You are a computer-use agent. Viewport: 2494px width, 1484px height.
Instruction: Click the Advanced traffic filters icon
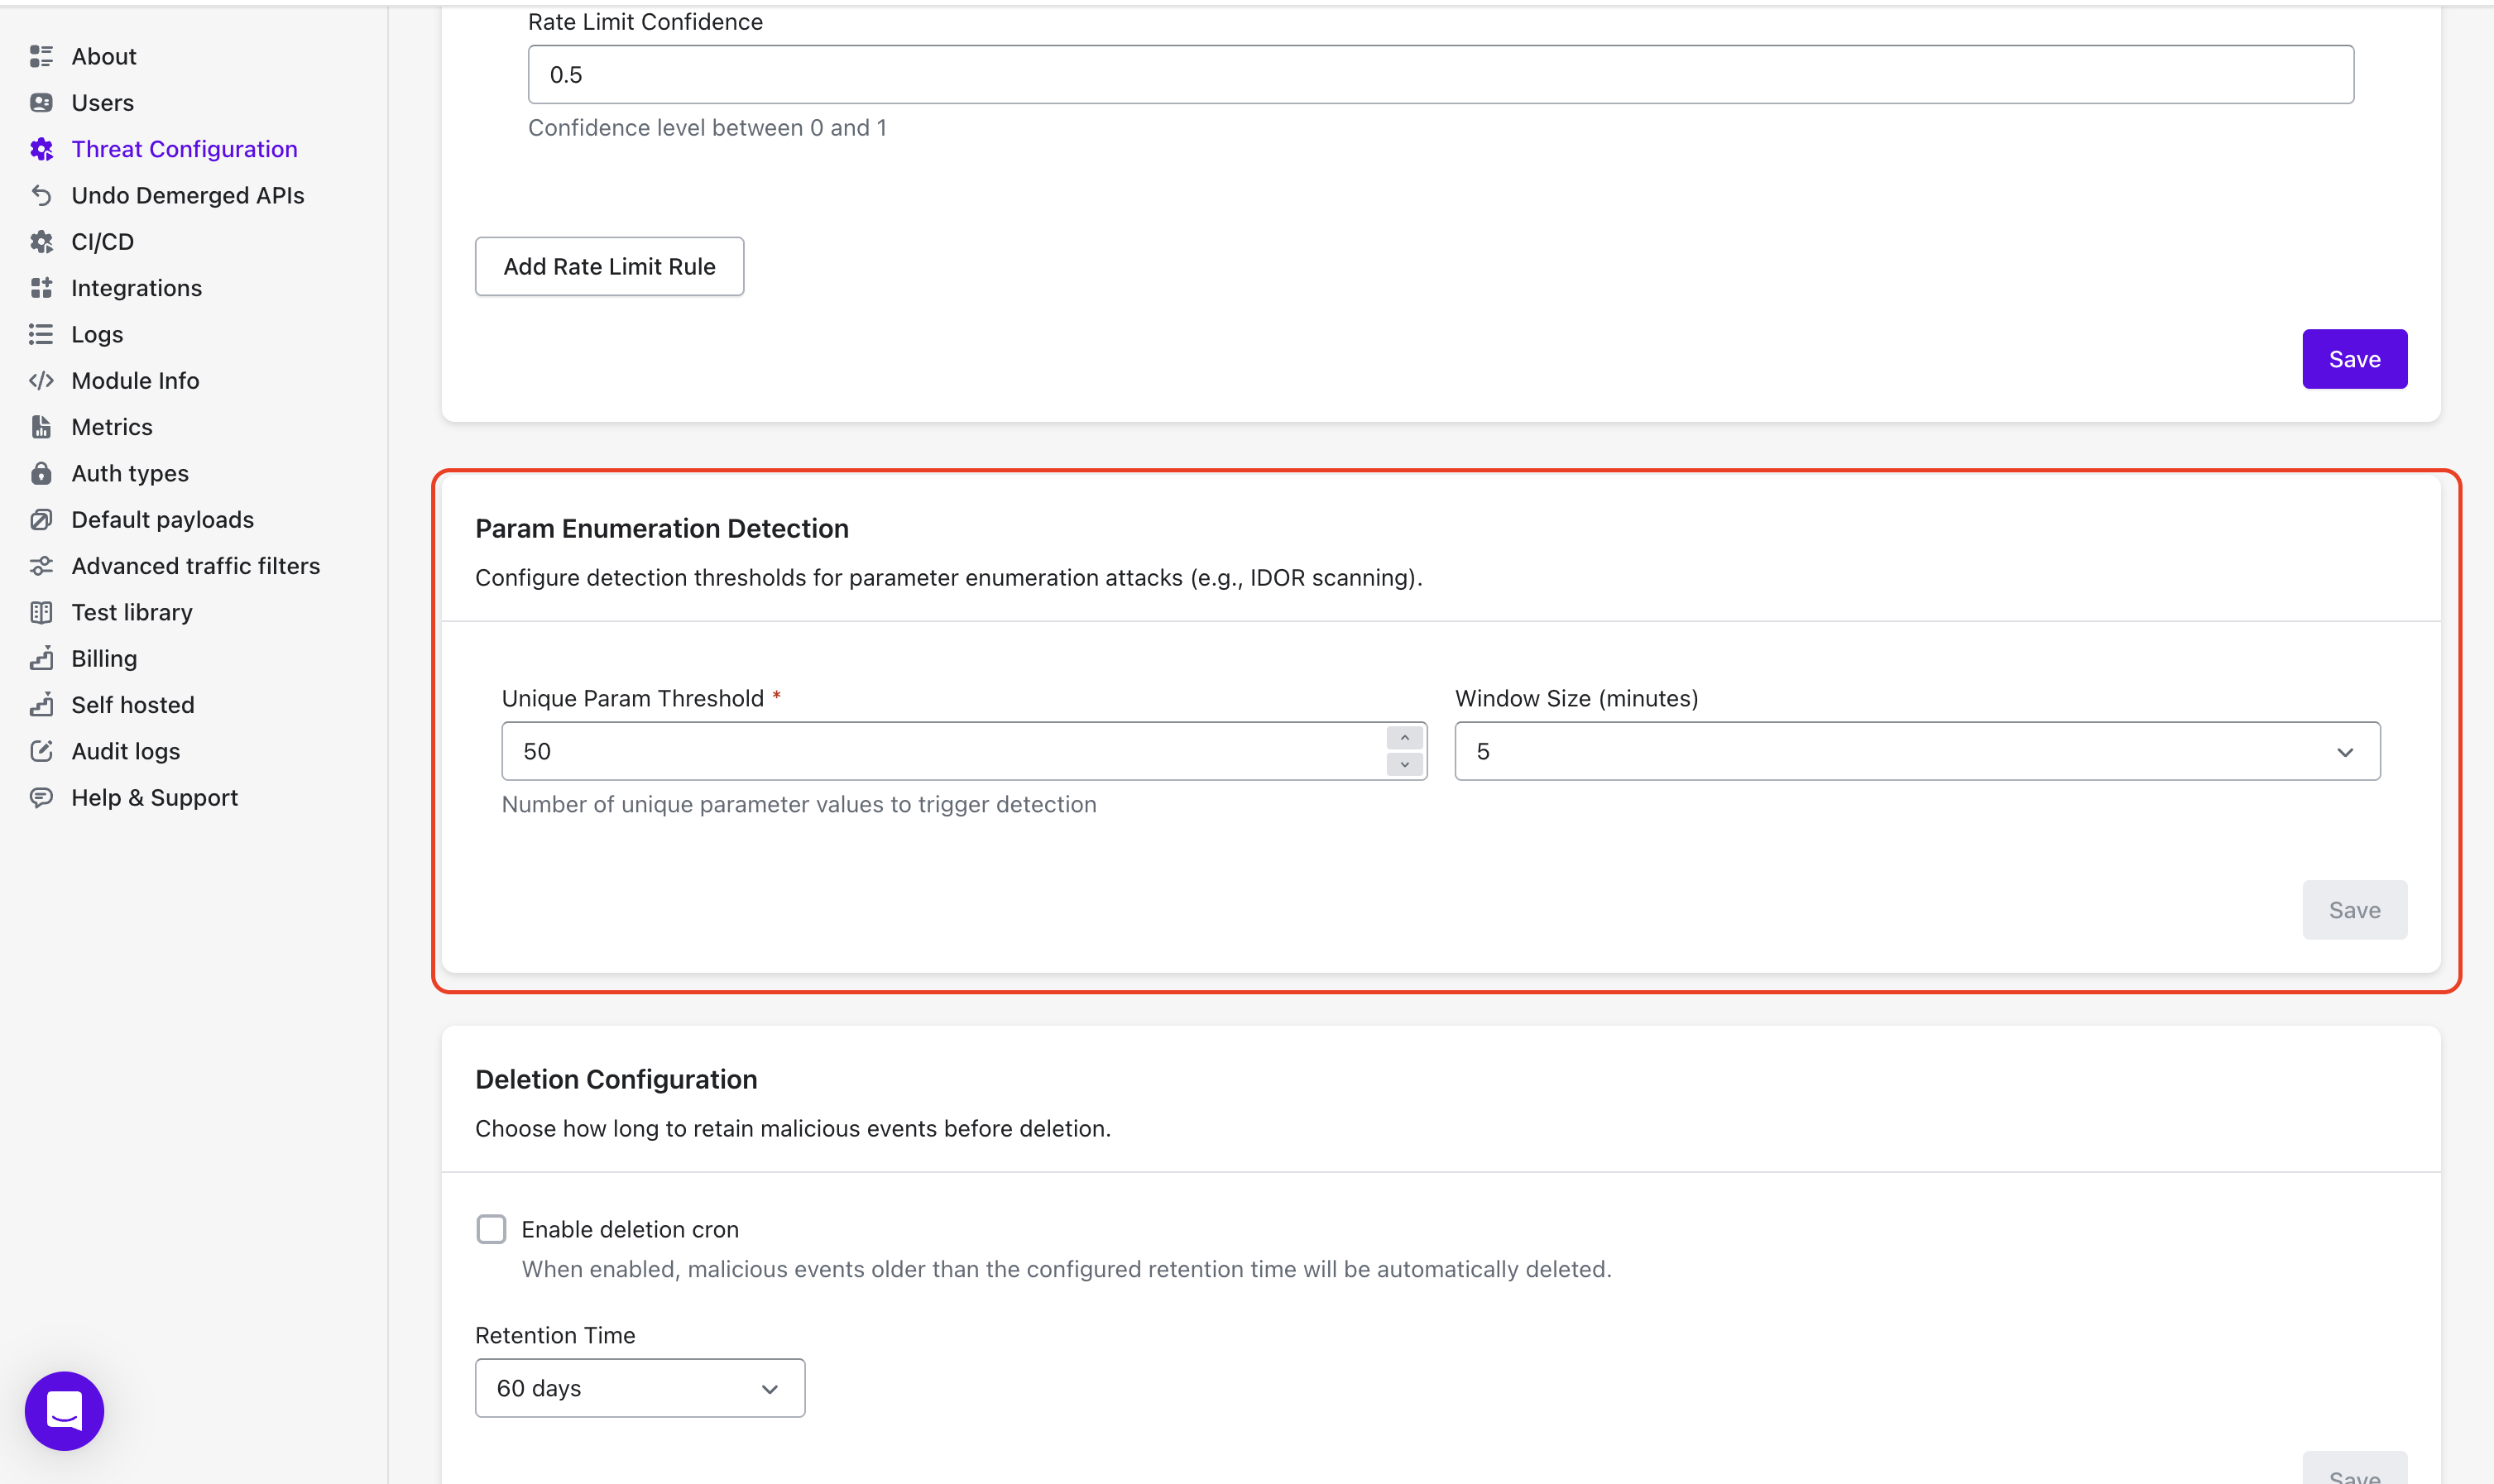pos(41,566)
